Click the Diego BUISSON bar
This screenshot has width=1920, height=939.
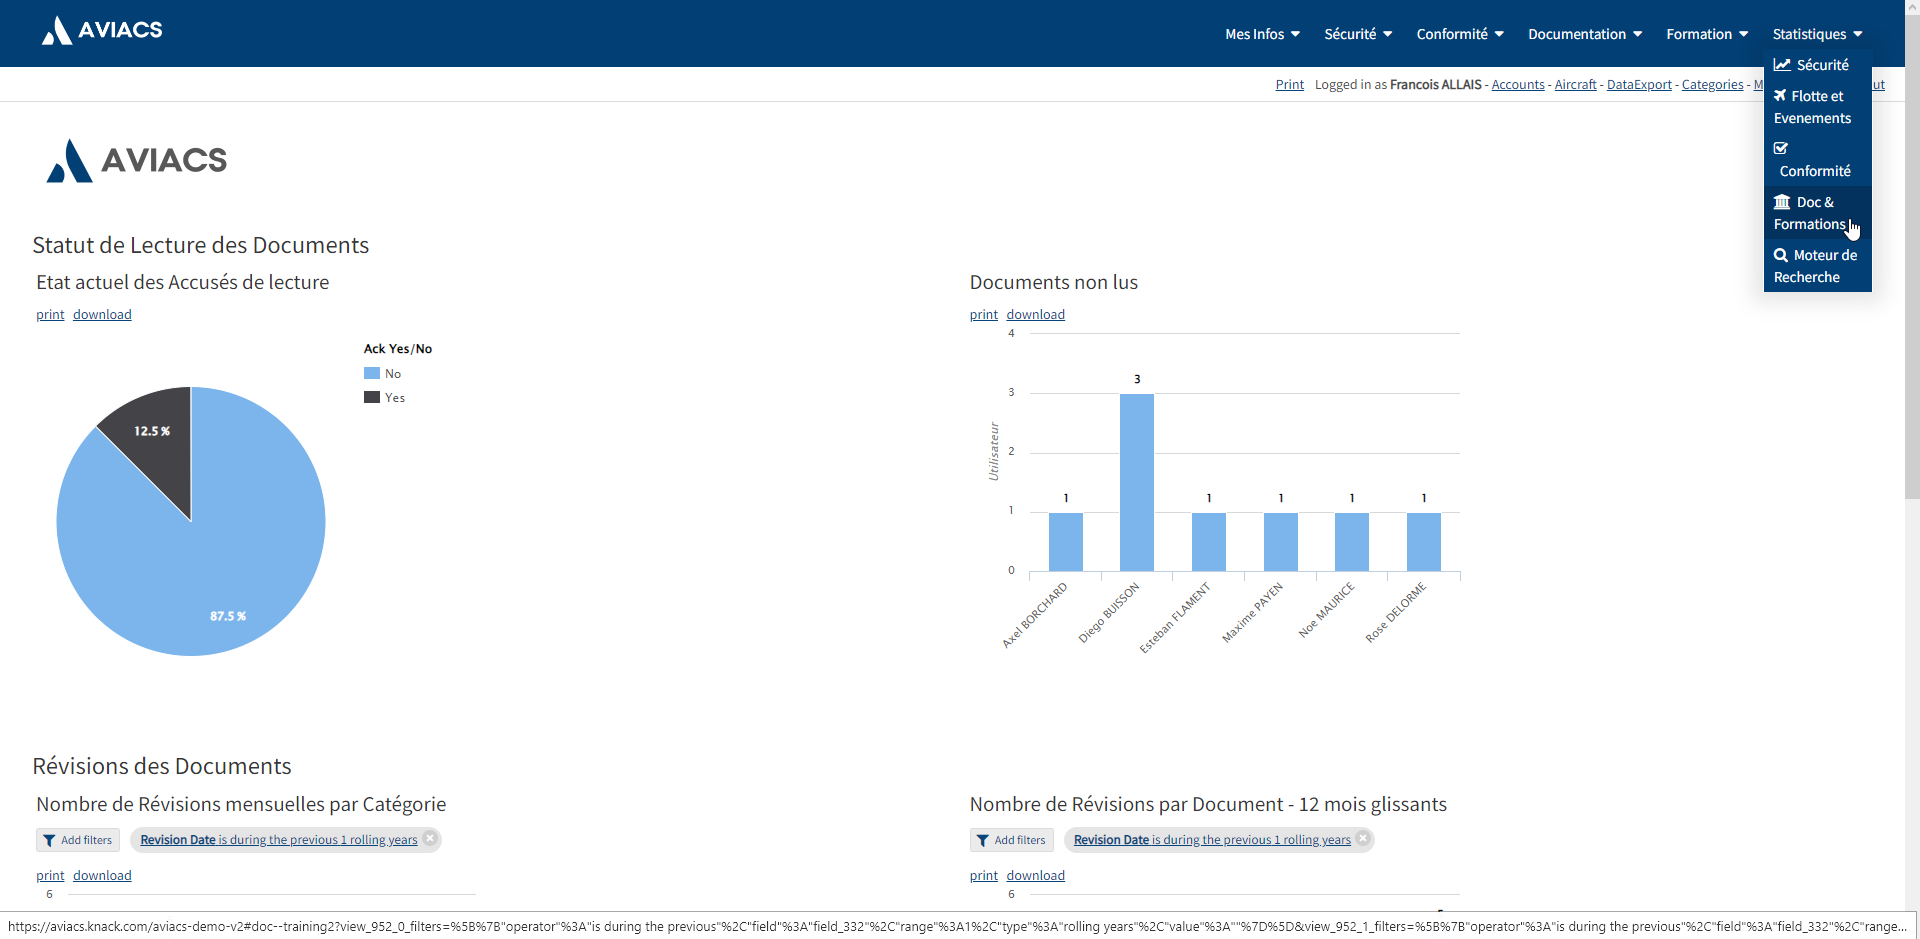[1137, 482]
